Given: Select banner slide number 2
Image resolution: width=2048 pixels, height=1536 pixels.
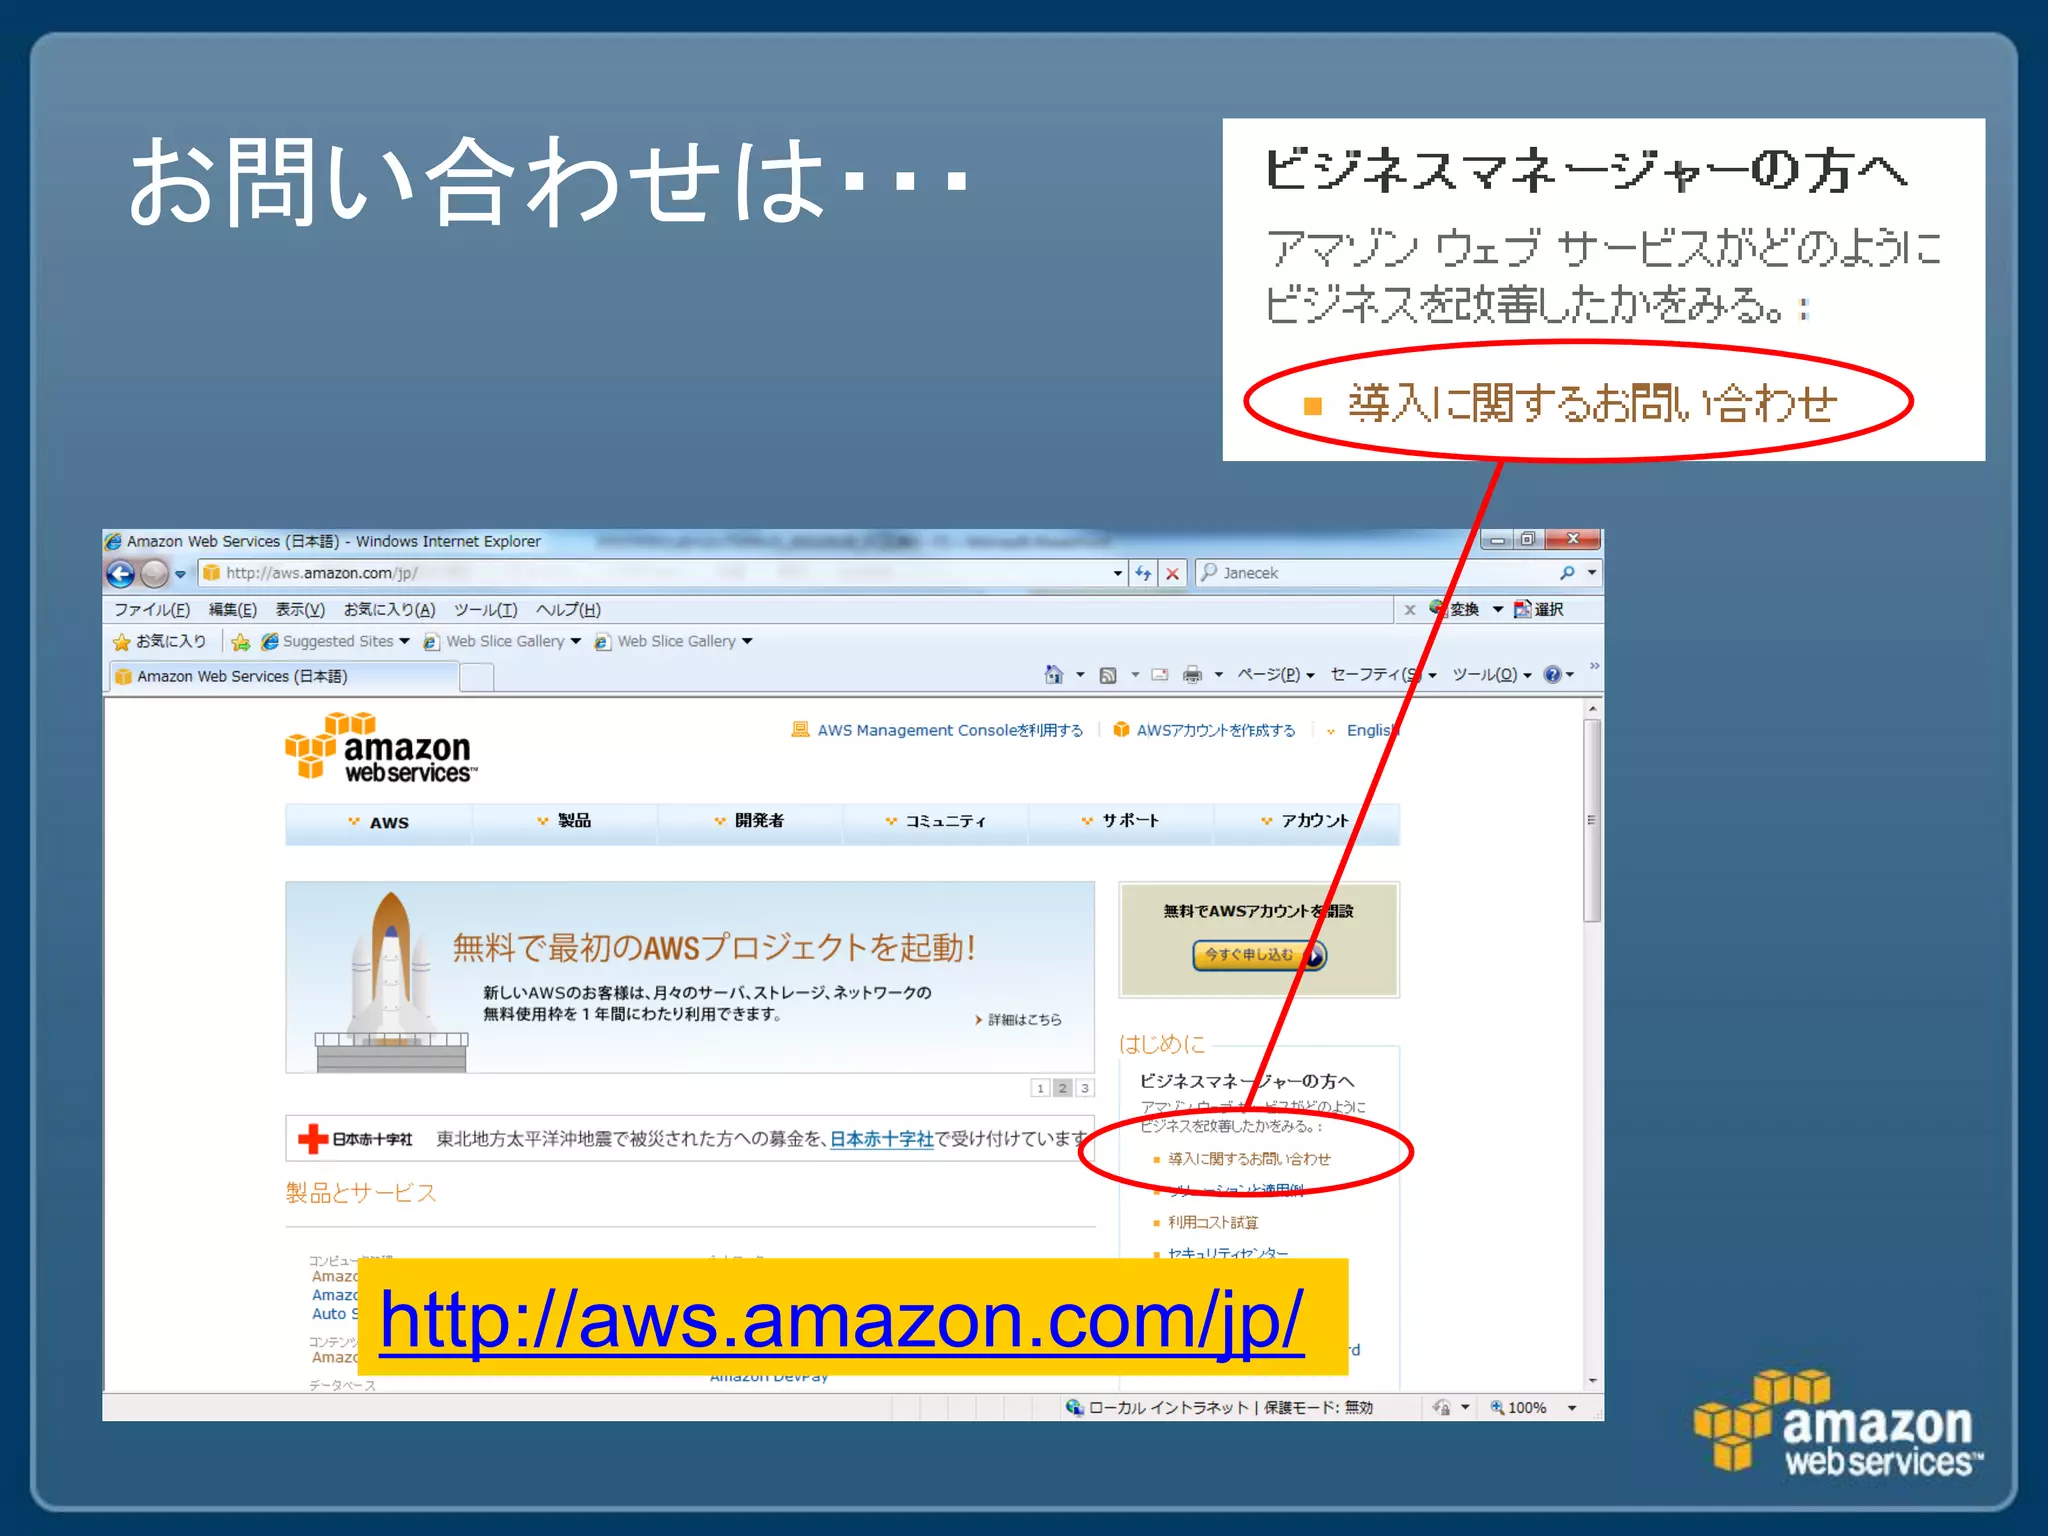Looking at the screenshot, I should [x=1062, y=1088].
